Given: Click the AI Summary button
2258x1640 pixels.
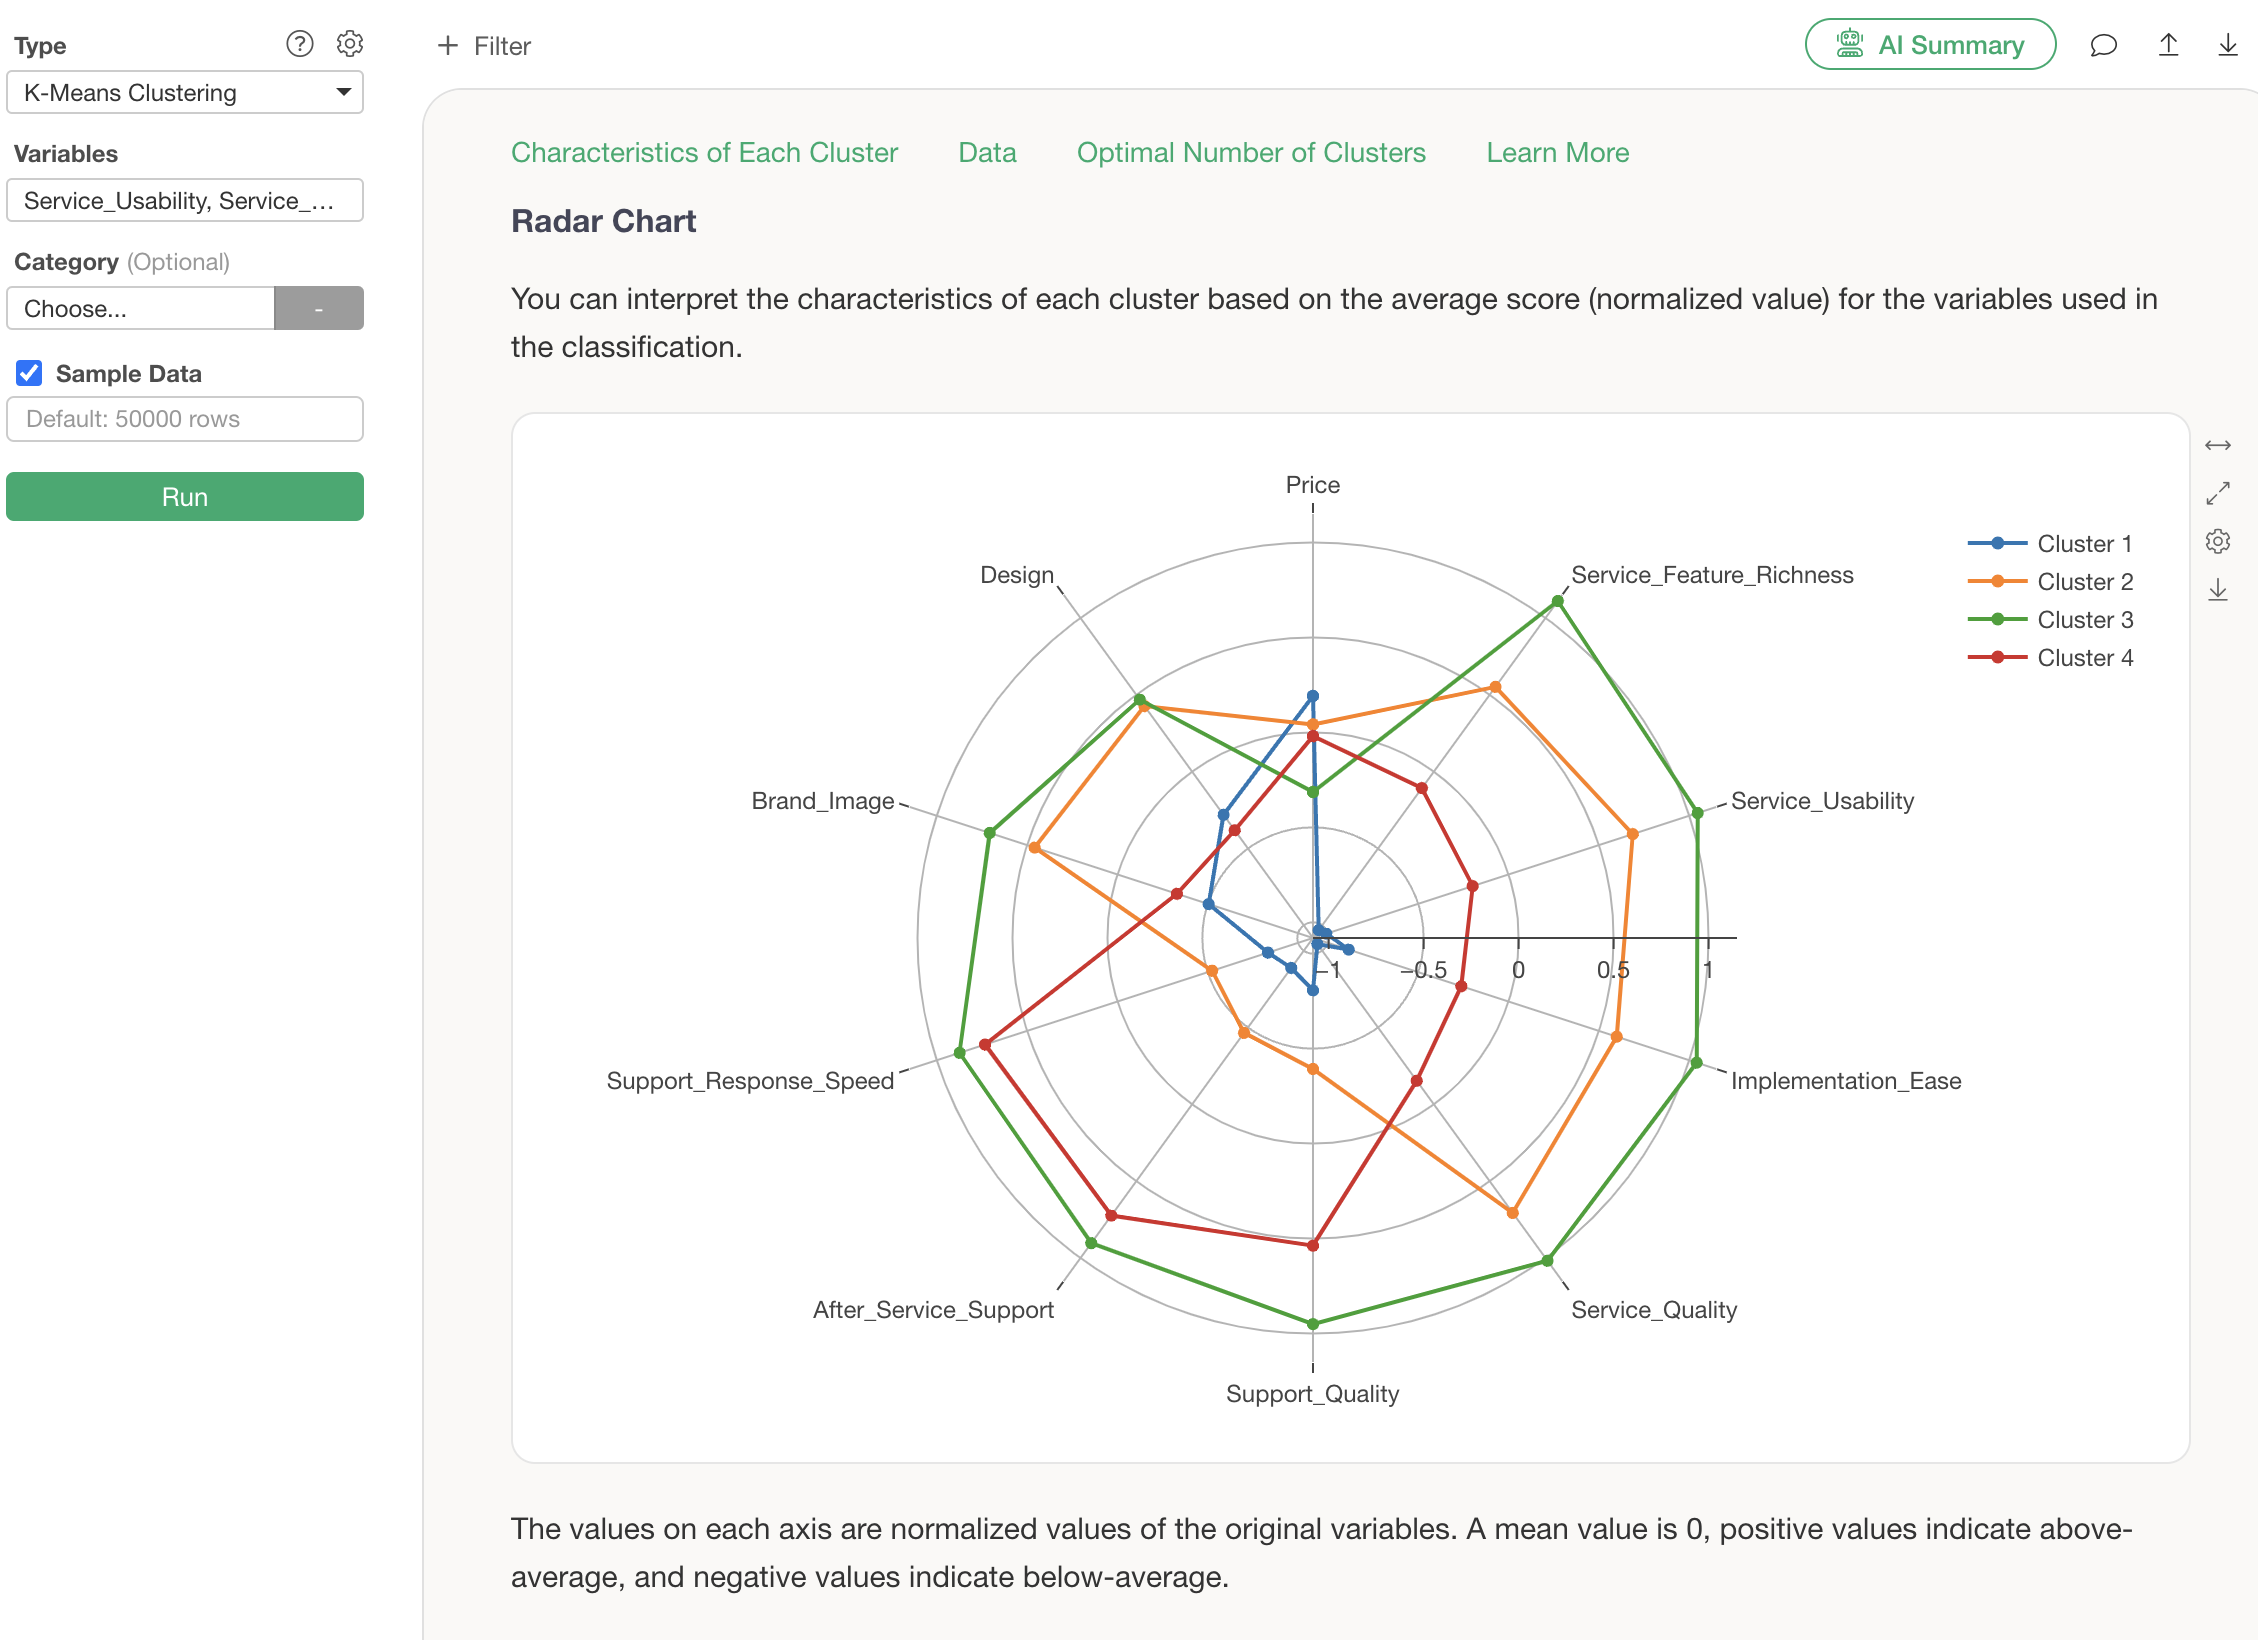Looking at the screenshot, I should pos(1929,45).
